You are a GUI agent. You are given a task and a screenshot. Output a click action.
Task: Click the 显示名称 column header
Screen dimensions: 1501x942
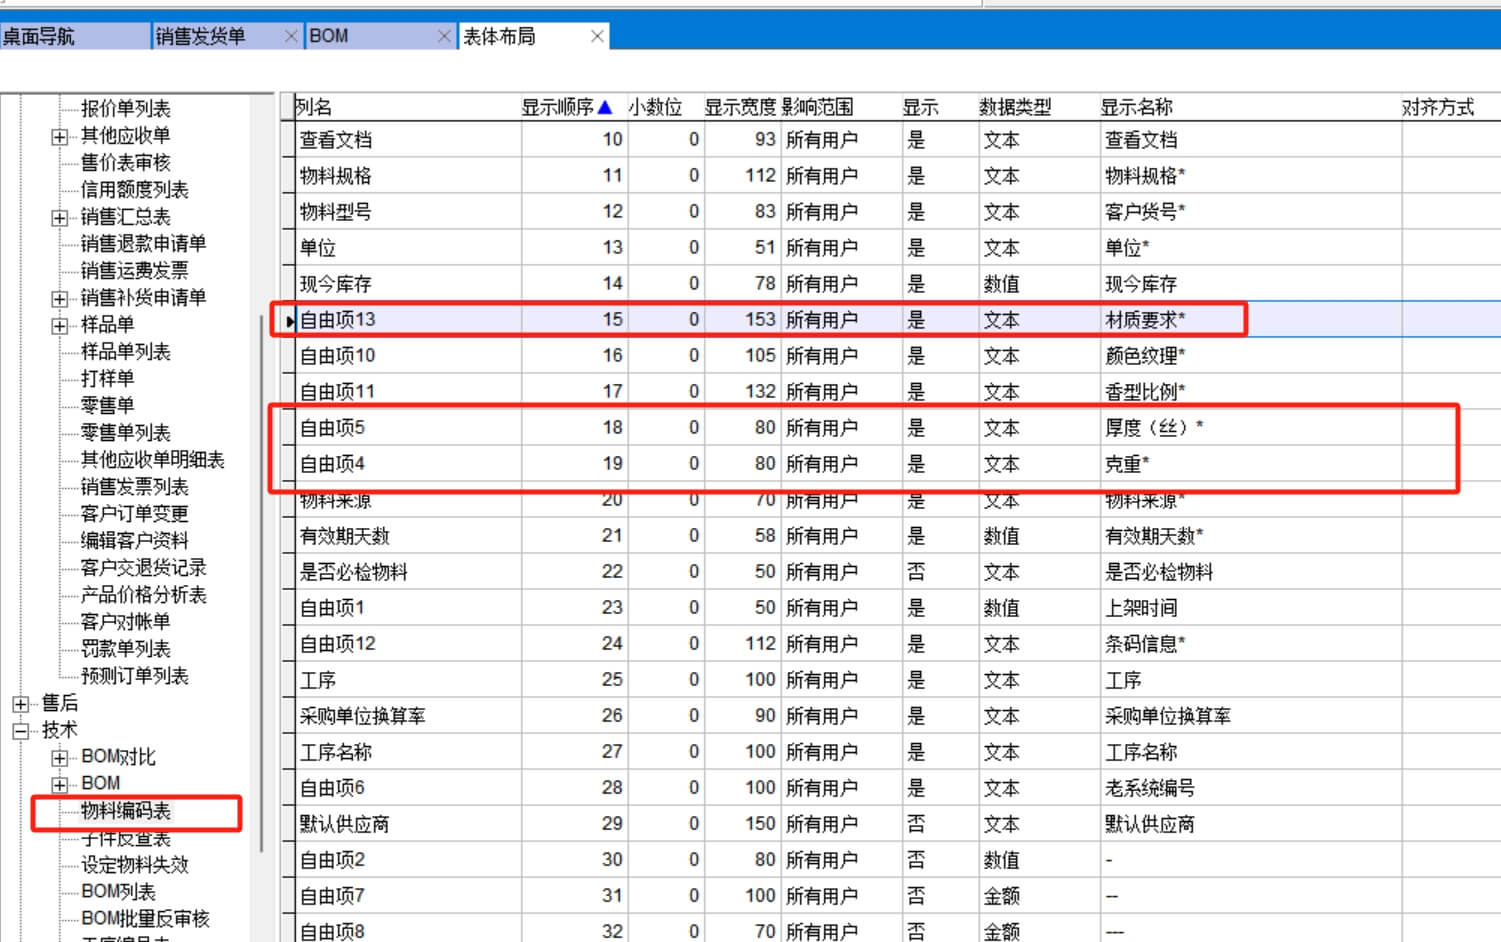pos(1136,107)
